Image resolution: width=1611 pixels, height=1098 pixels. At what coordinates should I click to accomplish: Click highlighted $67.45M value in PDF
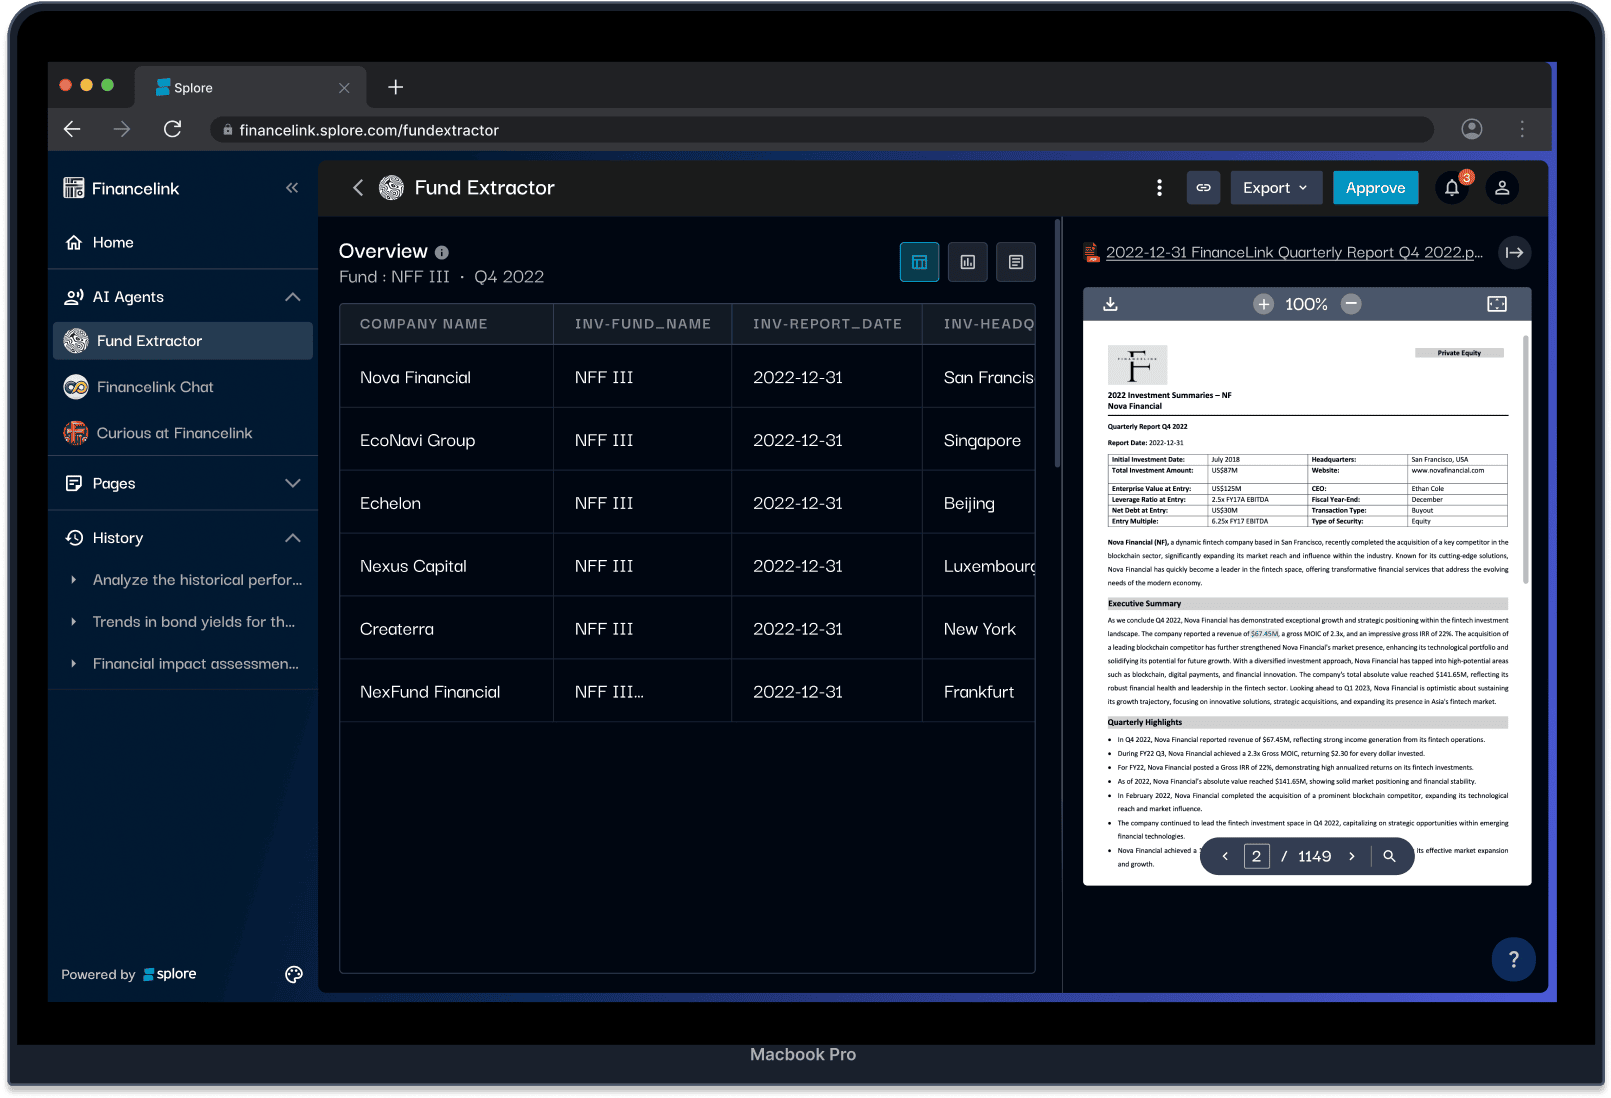(1264, 634)
